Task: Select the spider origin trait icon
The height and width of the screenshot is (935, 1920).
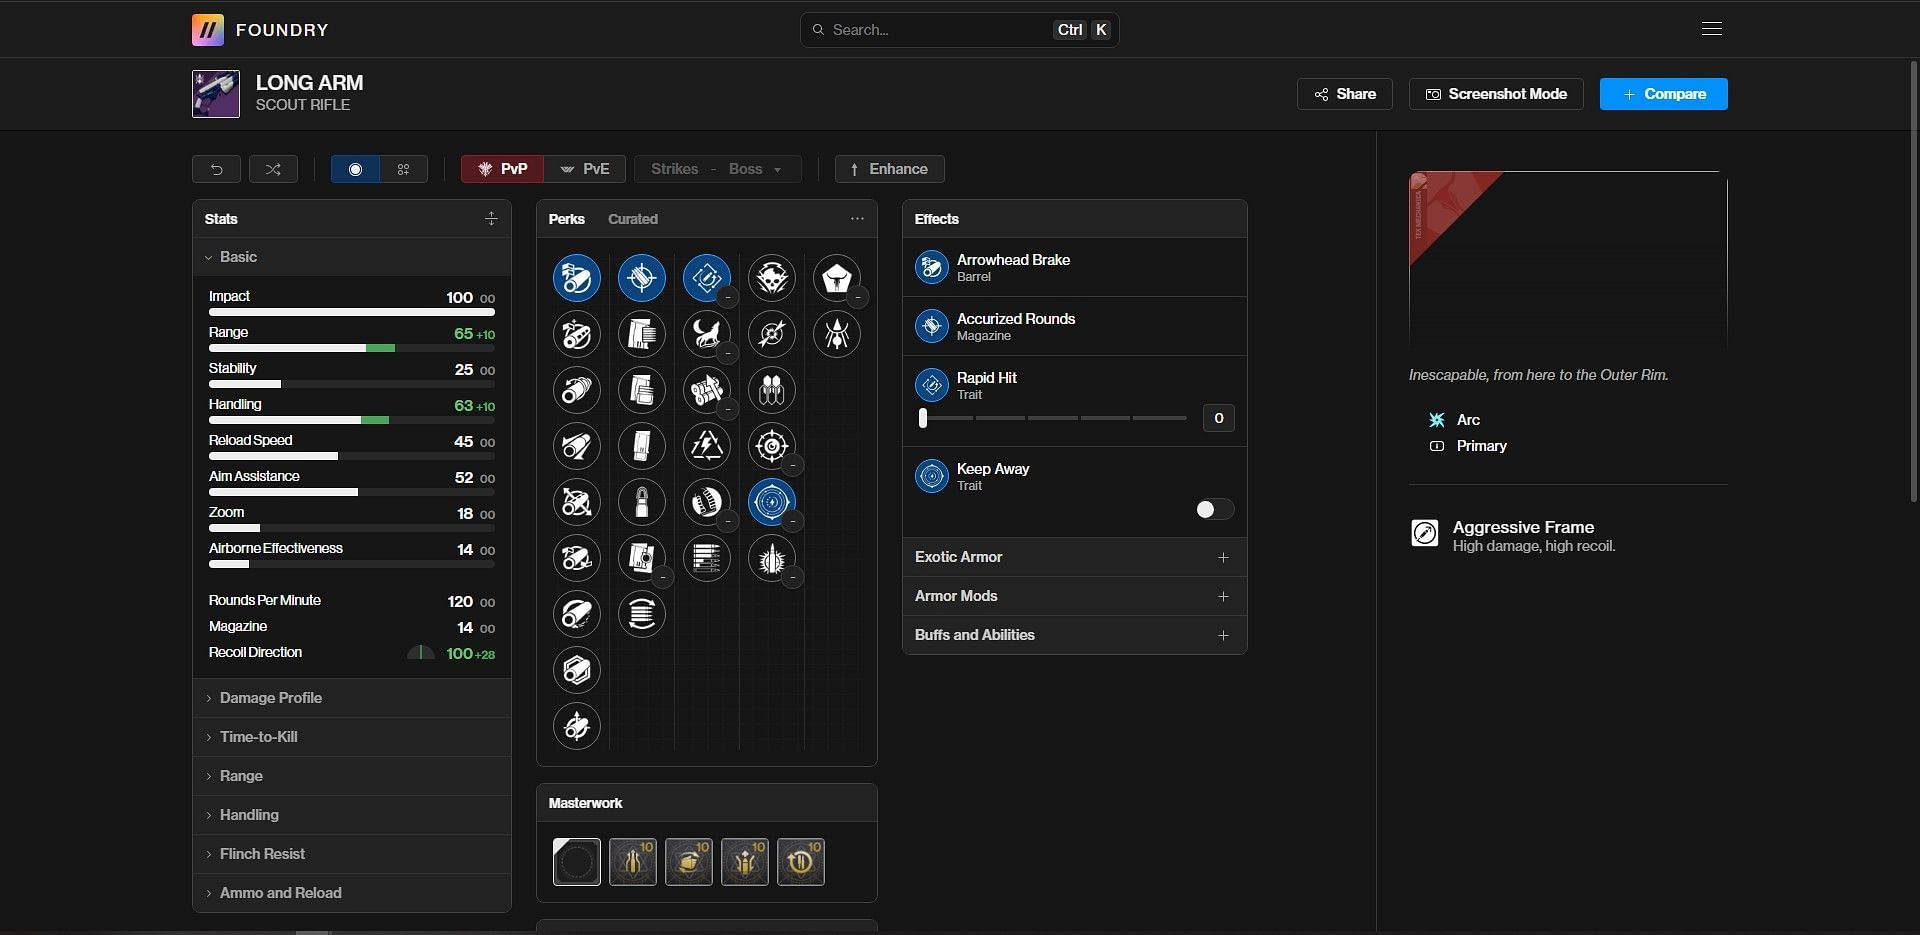Action: coord(837,334)
